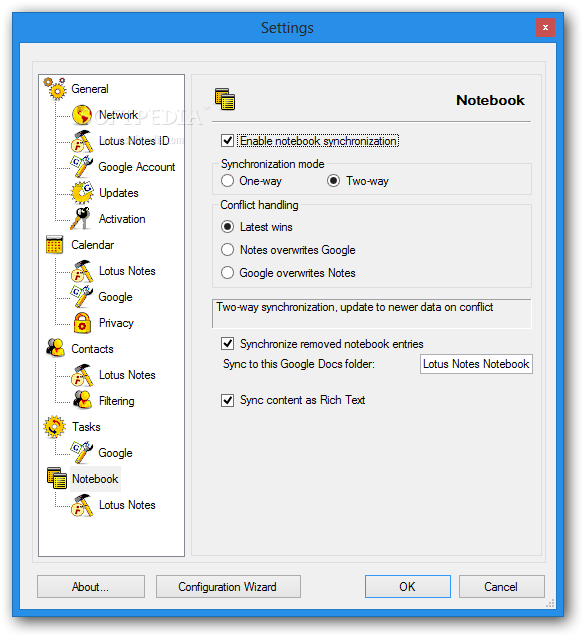Open Lotus Notes page under Notebook
This screenshot has width=584, height=637.
click(127, 505)
